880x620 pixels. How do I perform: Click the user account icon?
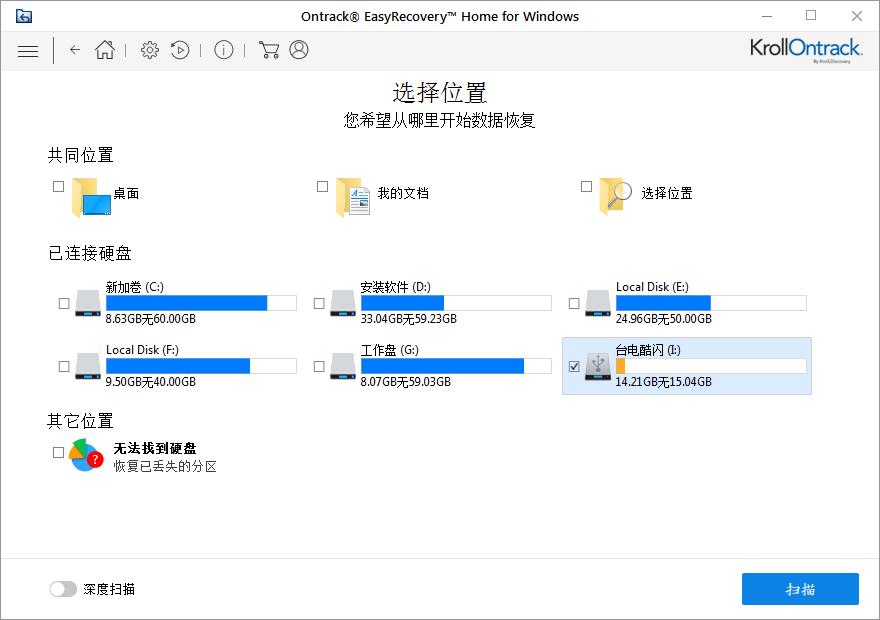[297, 49]
